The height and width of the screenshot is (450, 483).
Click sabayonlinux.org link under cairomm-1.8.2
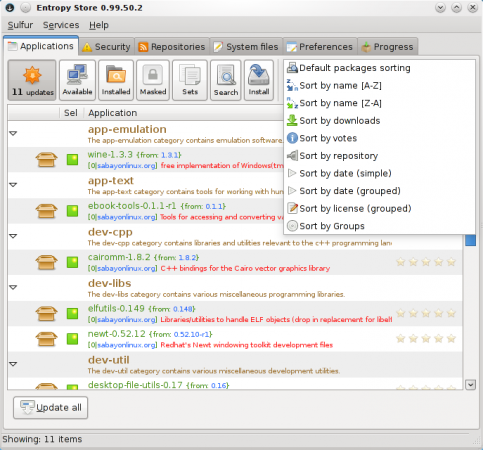pyautogui.click(x=127, y=268)
